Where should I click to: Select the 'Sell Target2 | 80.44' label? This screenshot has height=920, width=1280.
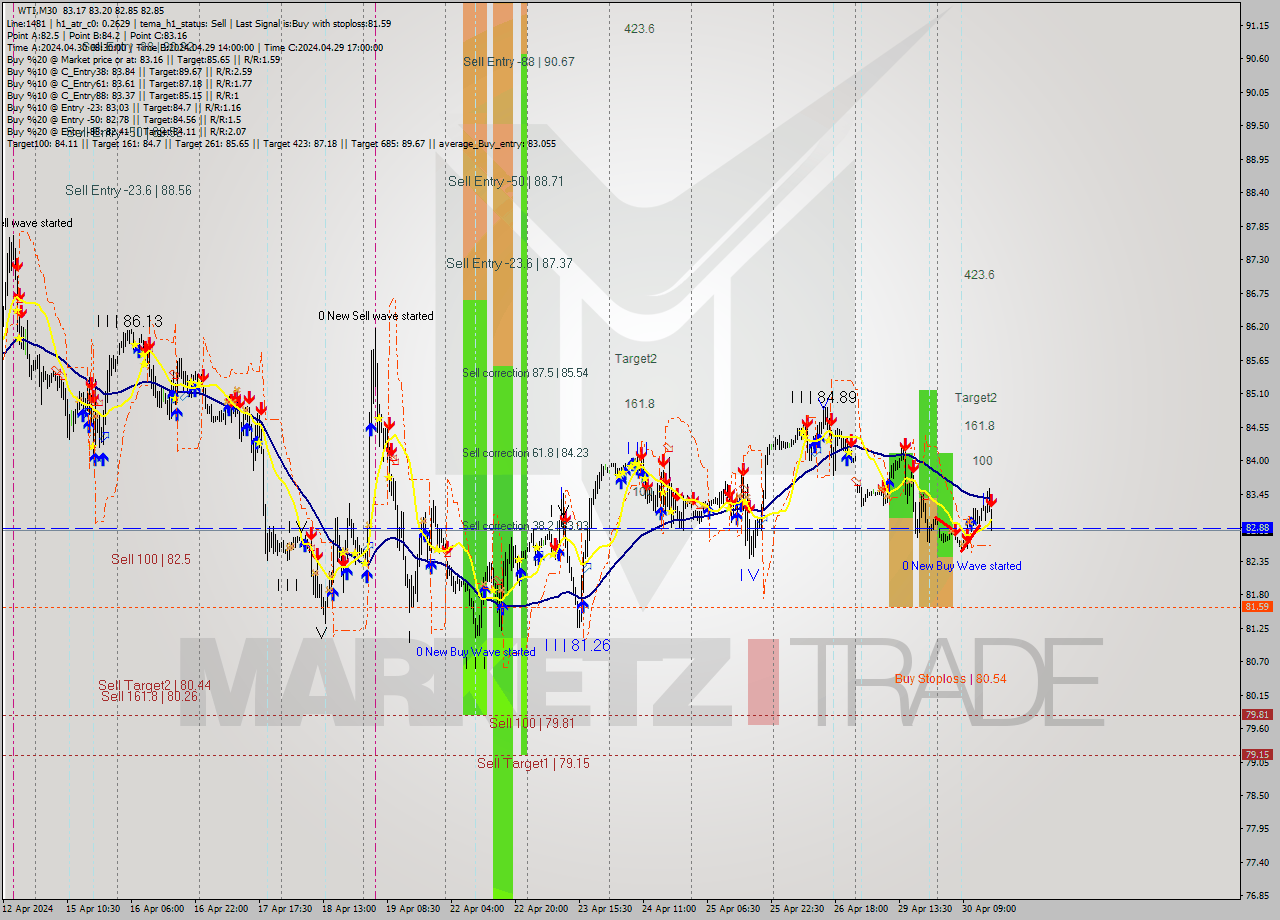154,685
